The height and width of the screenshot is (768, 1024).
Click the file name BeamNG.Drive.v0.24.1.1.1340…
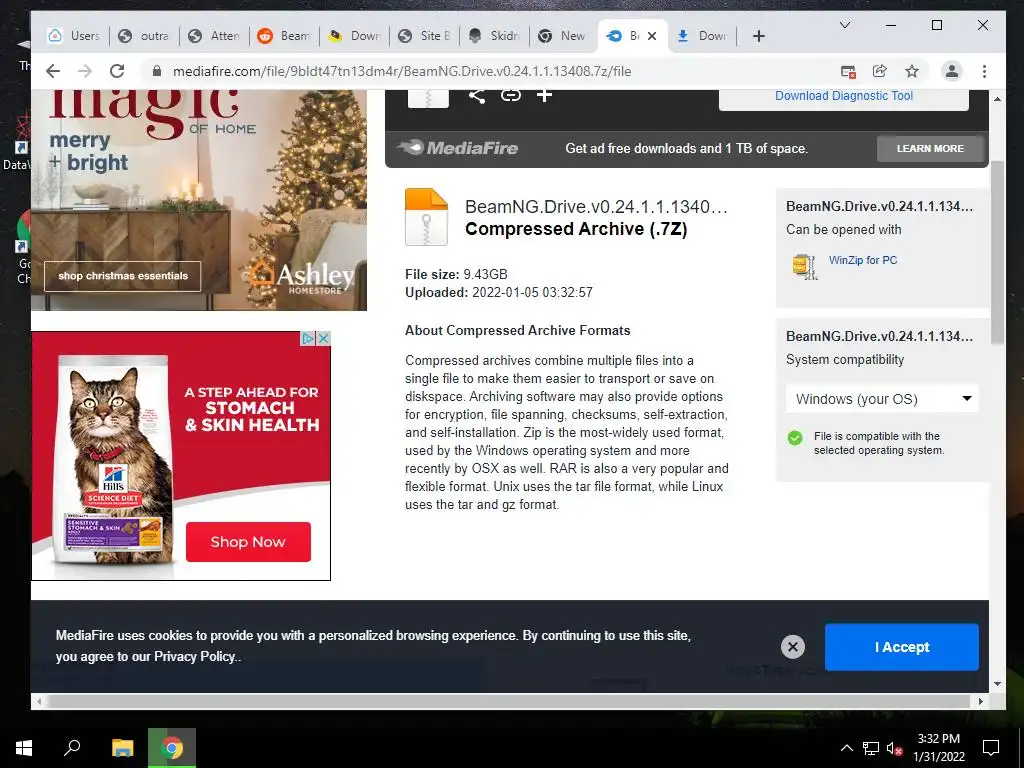tap(596, 206)
